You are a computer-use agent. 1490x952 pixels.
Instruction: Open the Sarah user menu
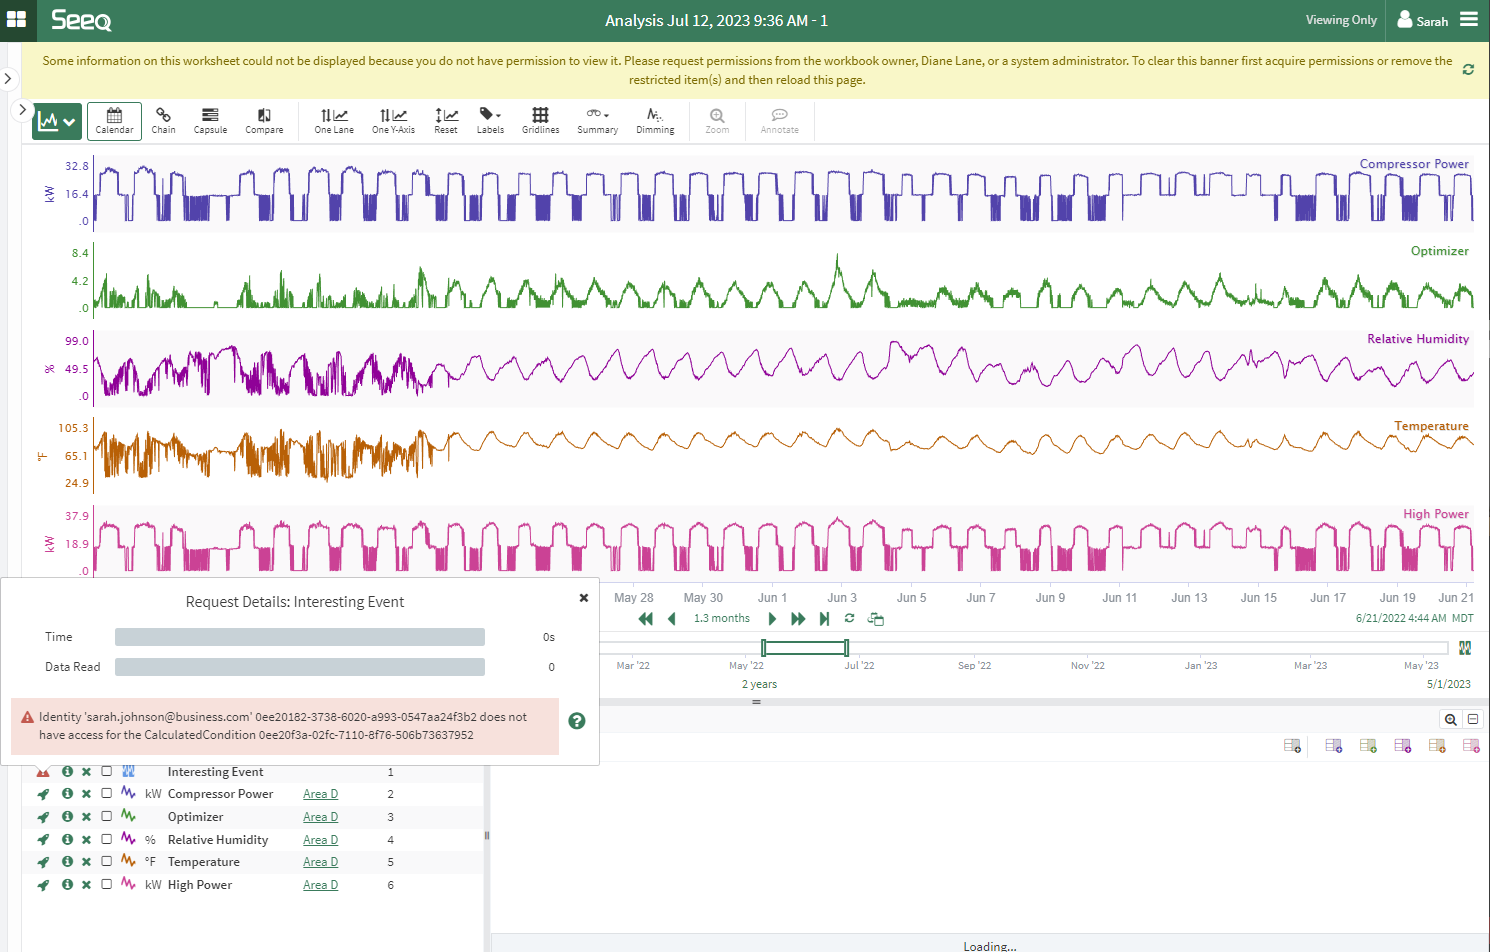(x=1422, y=20)
